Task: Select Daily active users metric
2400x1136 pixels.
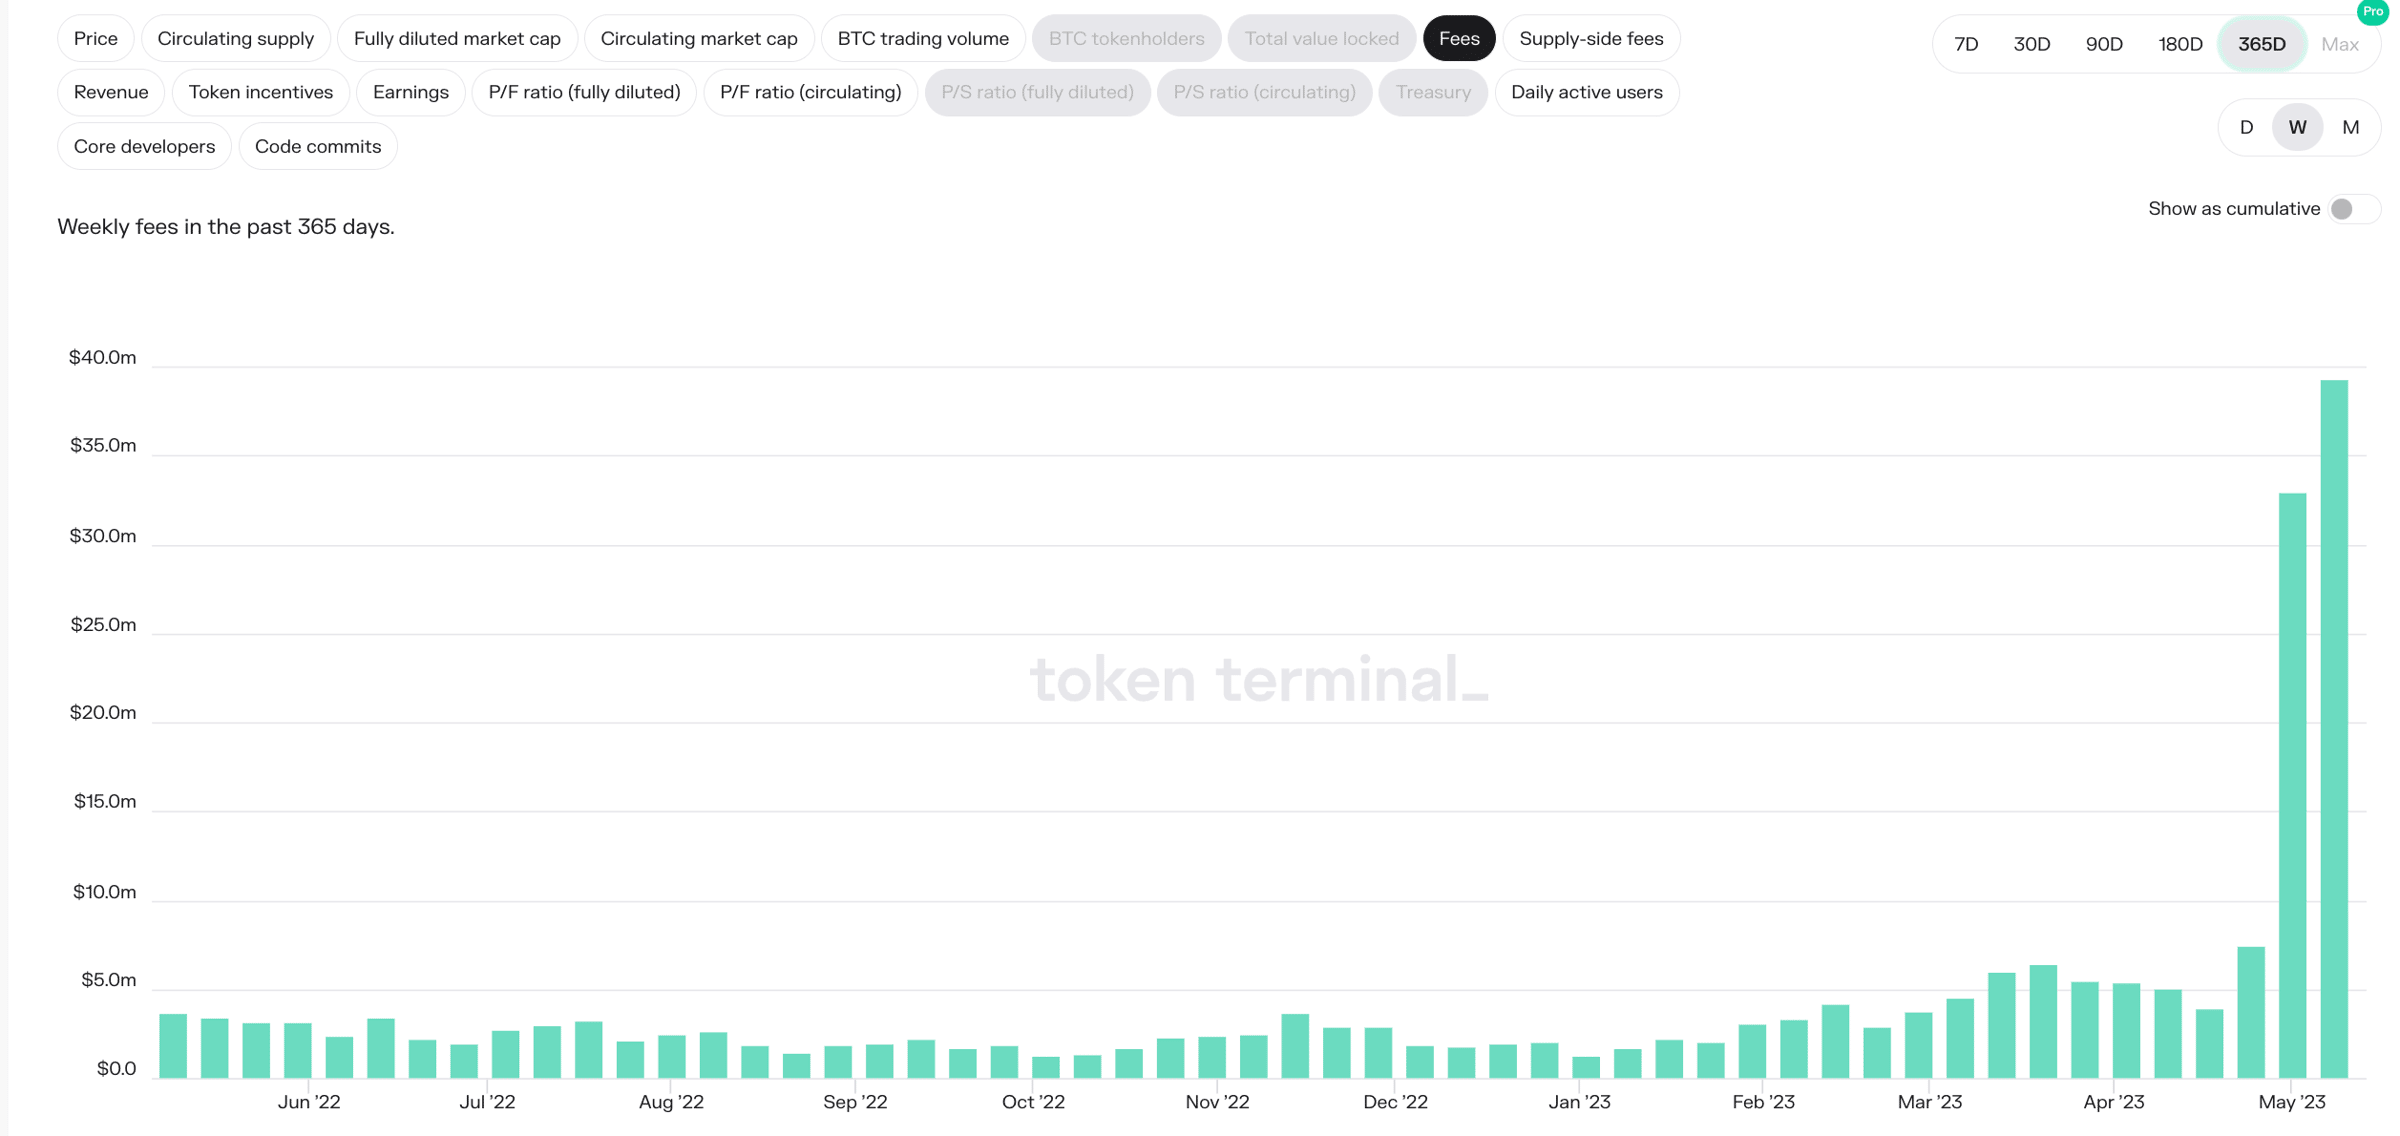Action: (x=1586, y=92)
